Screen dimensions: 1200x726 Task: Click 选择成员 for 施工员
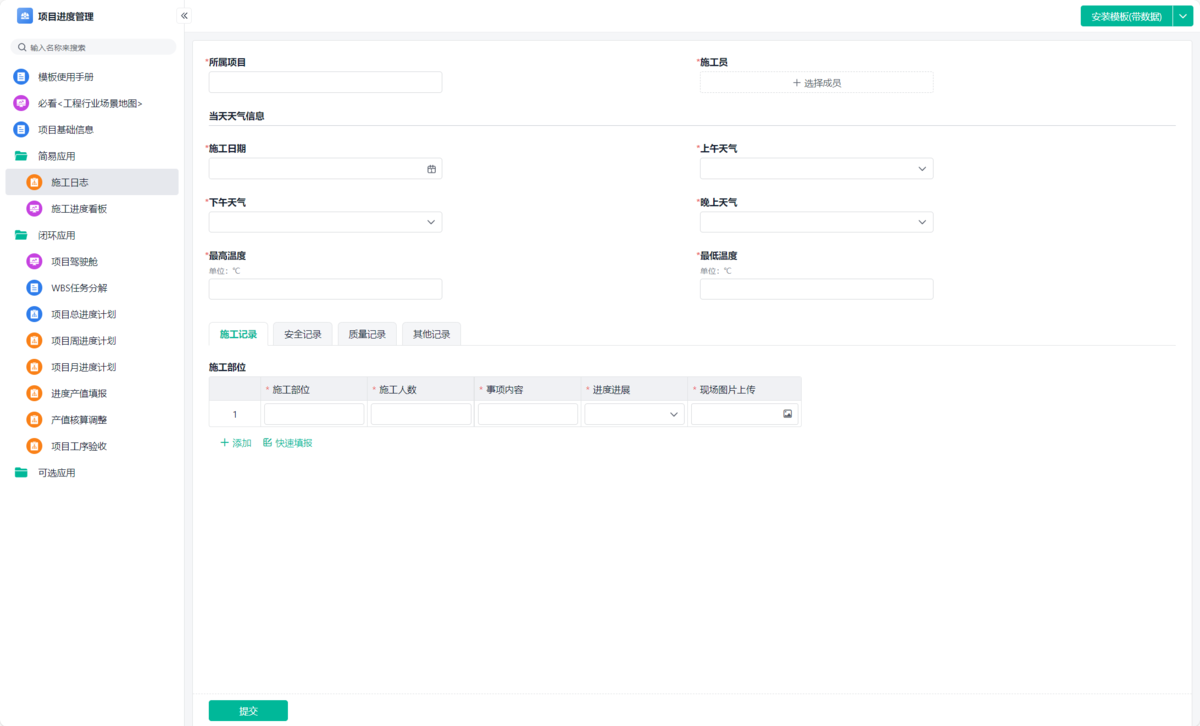point(816,82)
